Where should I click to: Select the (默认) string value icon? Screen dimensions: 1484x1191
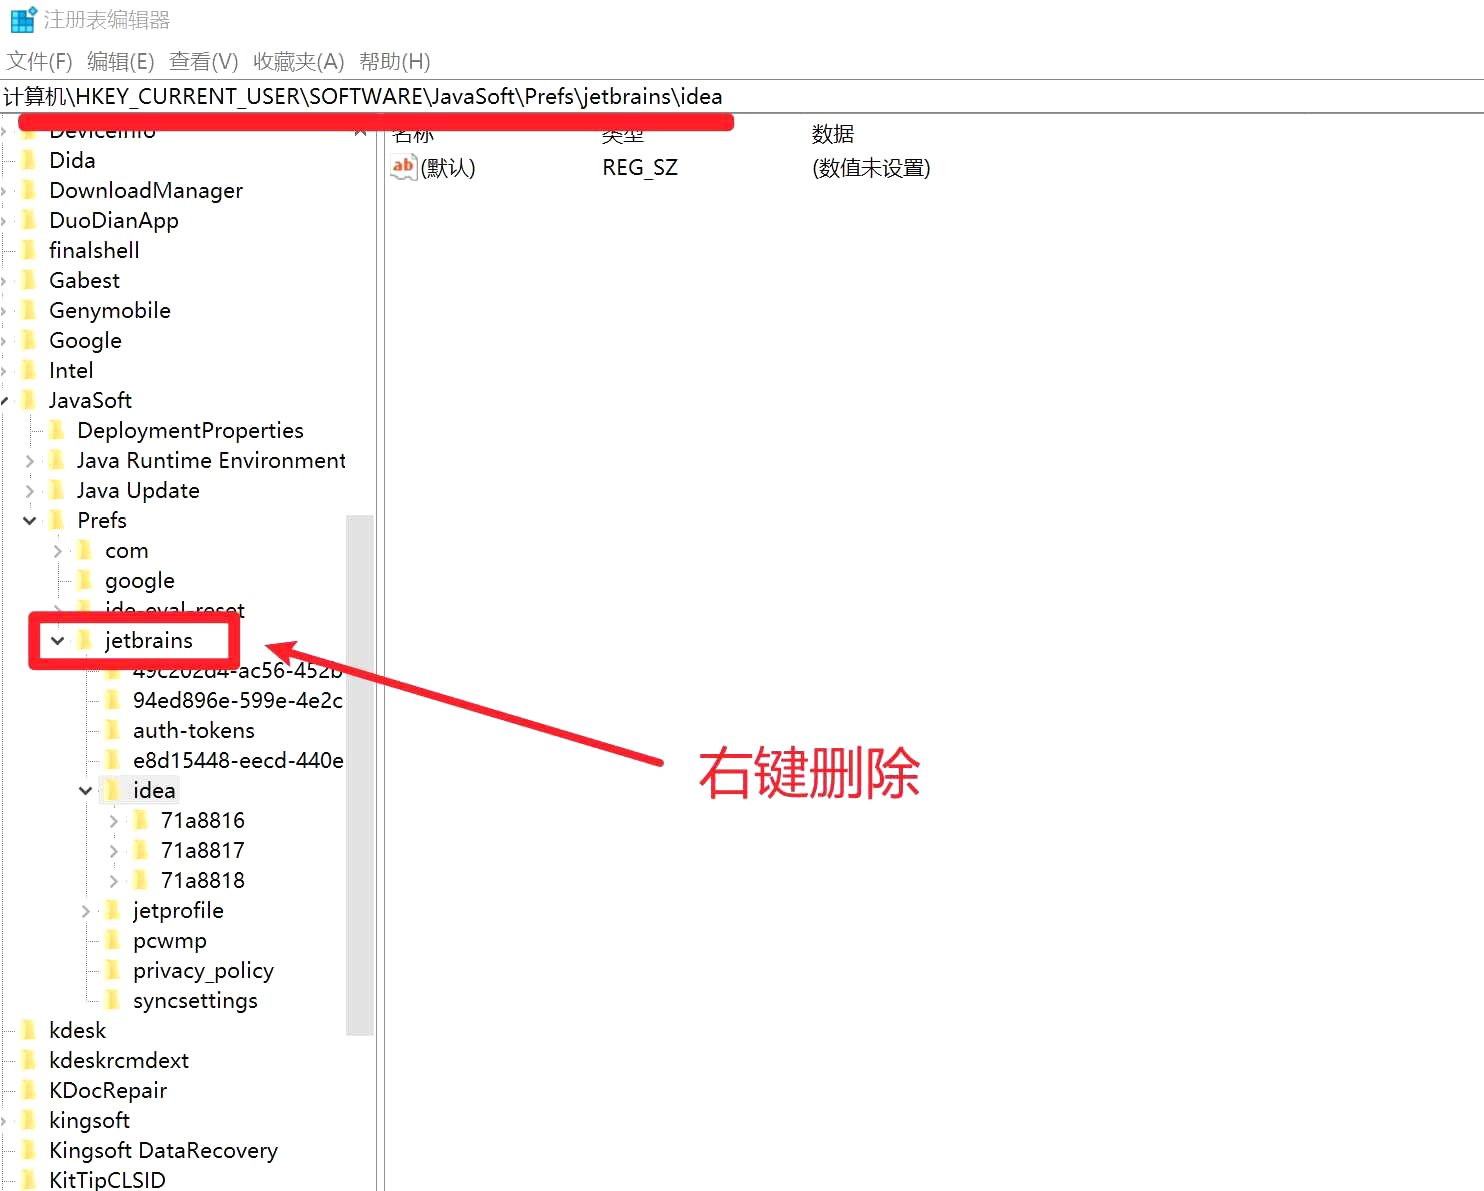click(403, 167)
